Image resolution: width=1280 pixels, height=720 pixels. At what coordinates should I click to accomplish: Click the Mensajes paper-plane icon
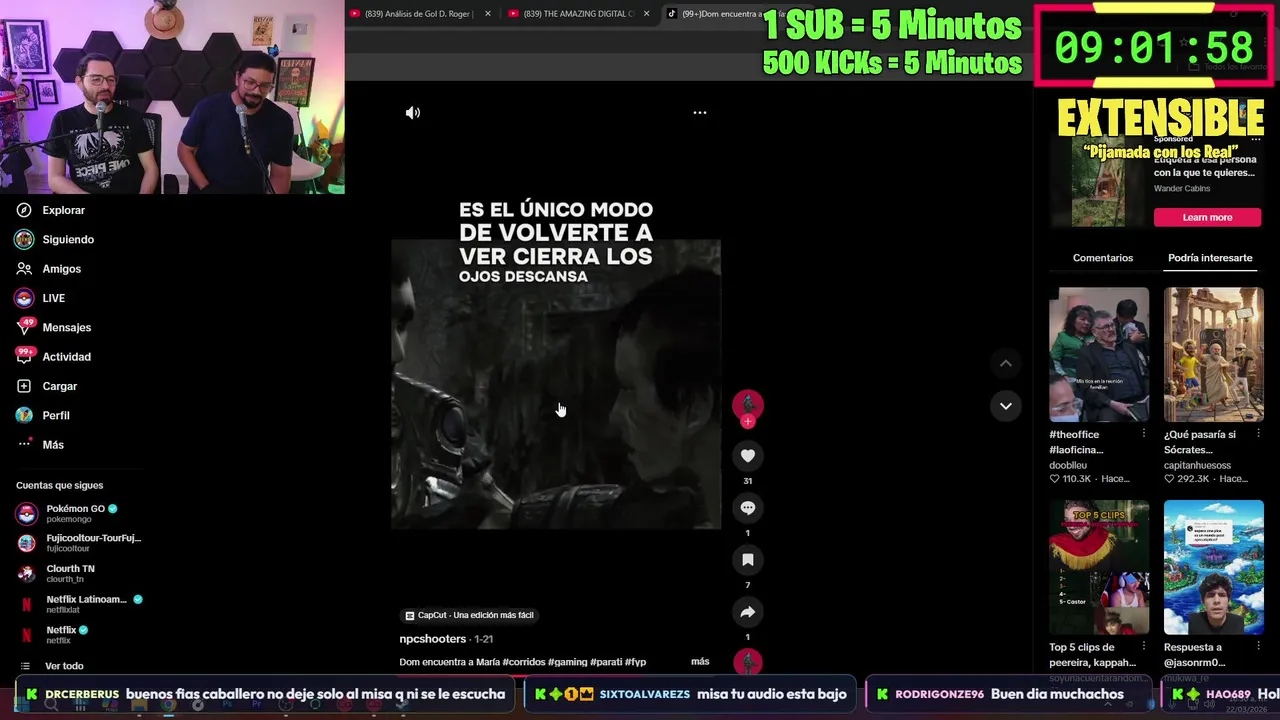(24, 327)
